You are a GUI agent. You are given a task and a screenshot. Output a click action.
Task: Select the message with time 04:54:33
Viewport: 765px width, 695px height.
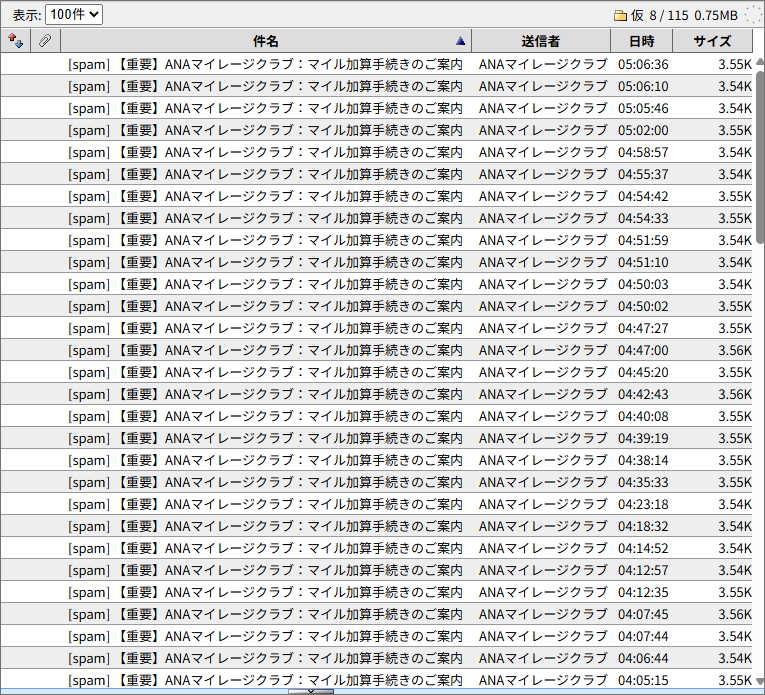(x=376, y=218)
